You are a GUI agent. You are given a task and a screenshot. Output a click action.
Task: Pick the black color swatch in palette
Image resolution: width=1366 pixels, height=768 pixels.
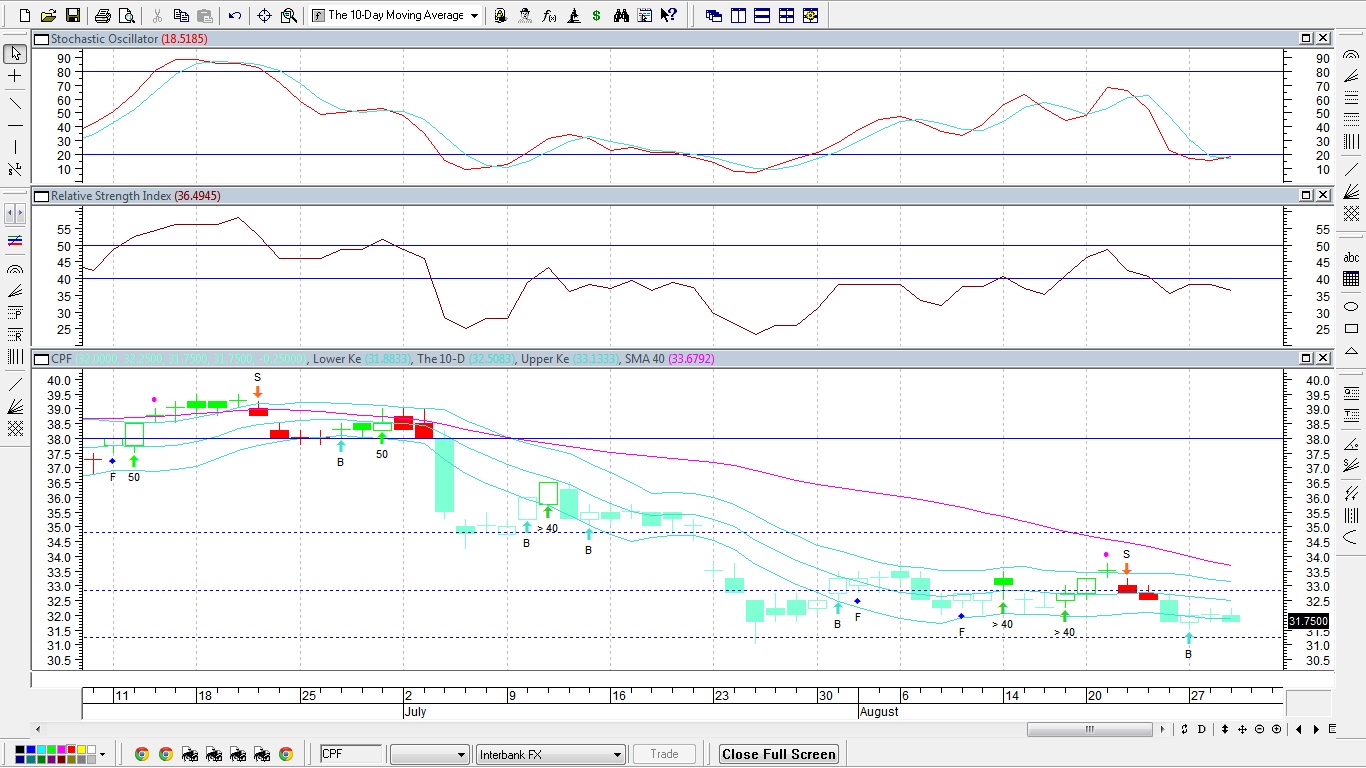coord(22,750)
